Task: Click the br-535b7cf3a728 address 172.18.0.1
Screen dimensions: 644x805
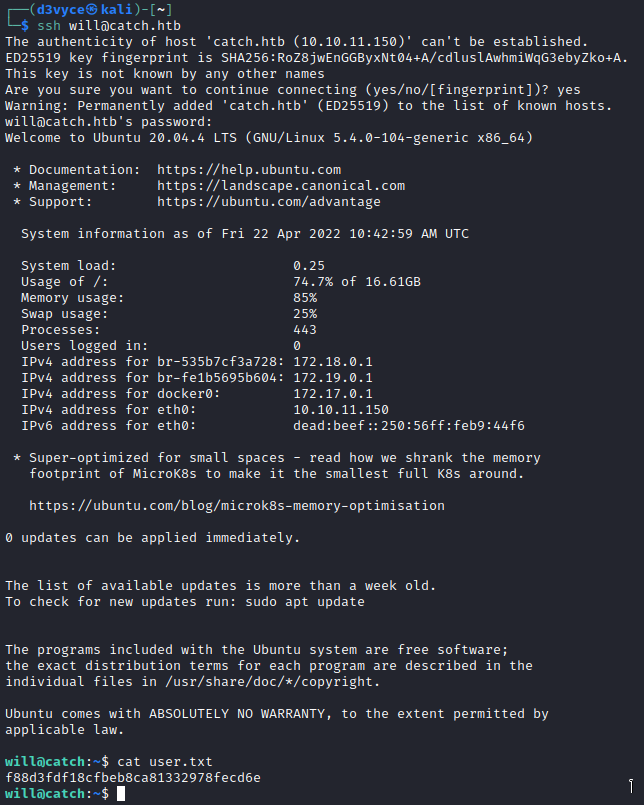Action: coord(333,362)
